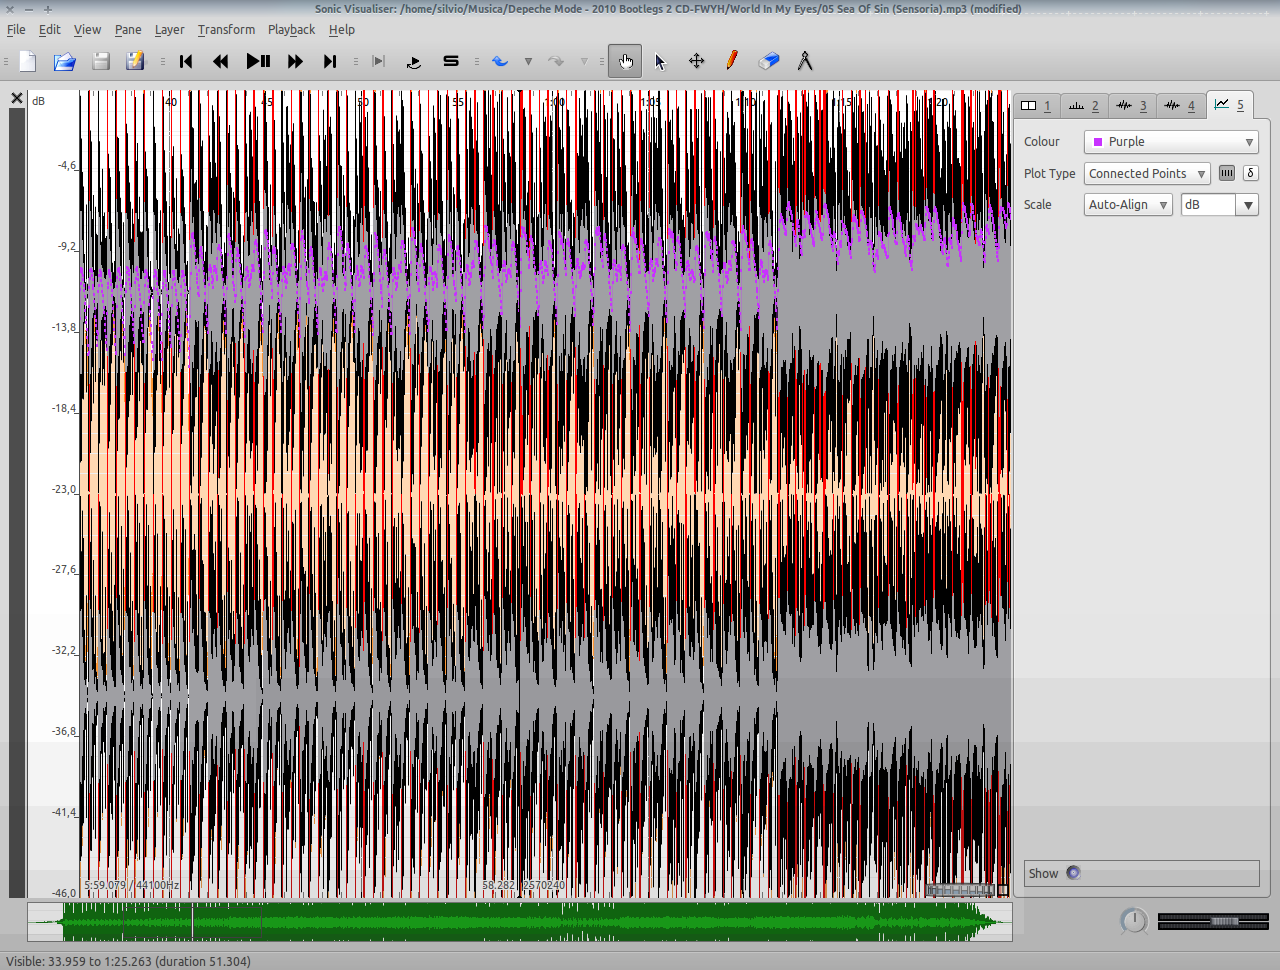Choose the Measure tool
Viewport: 1280px width, 970px height.
point(805,61)
